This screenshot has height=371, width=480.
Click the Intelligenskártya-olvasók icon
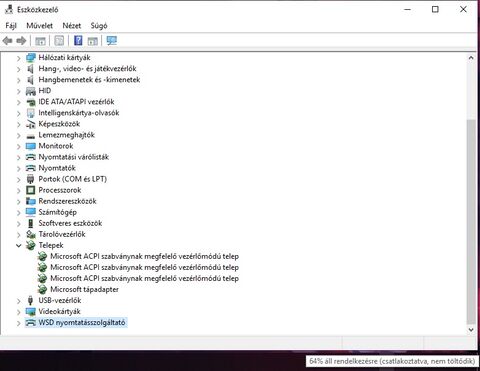(x=31, y=113)
